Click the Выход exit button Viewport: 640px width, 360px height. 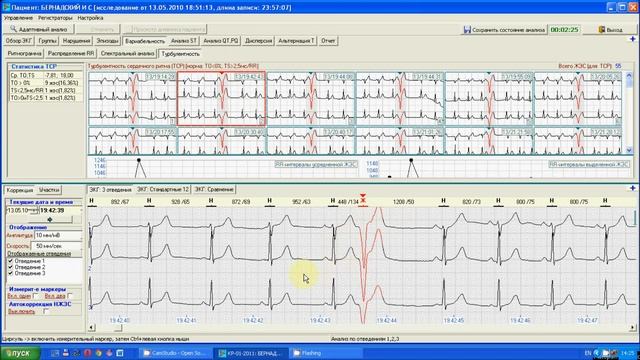pyautogui.click(x=610, y=30)
